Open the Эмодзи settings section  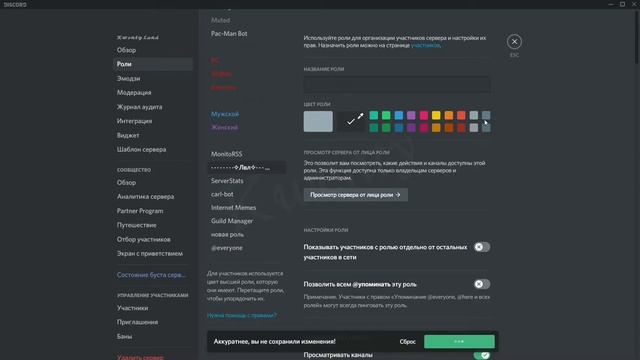(153, 78)
